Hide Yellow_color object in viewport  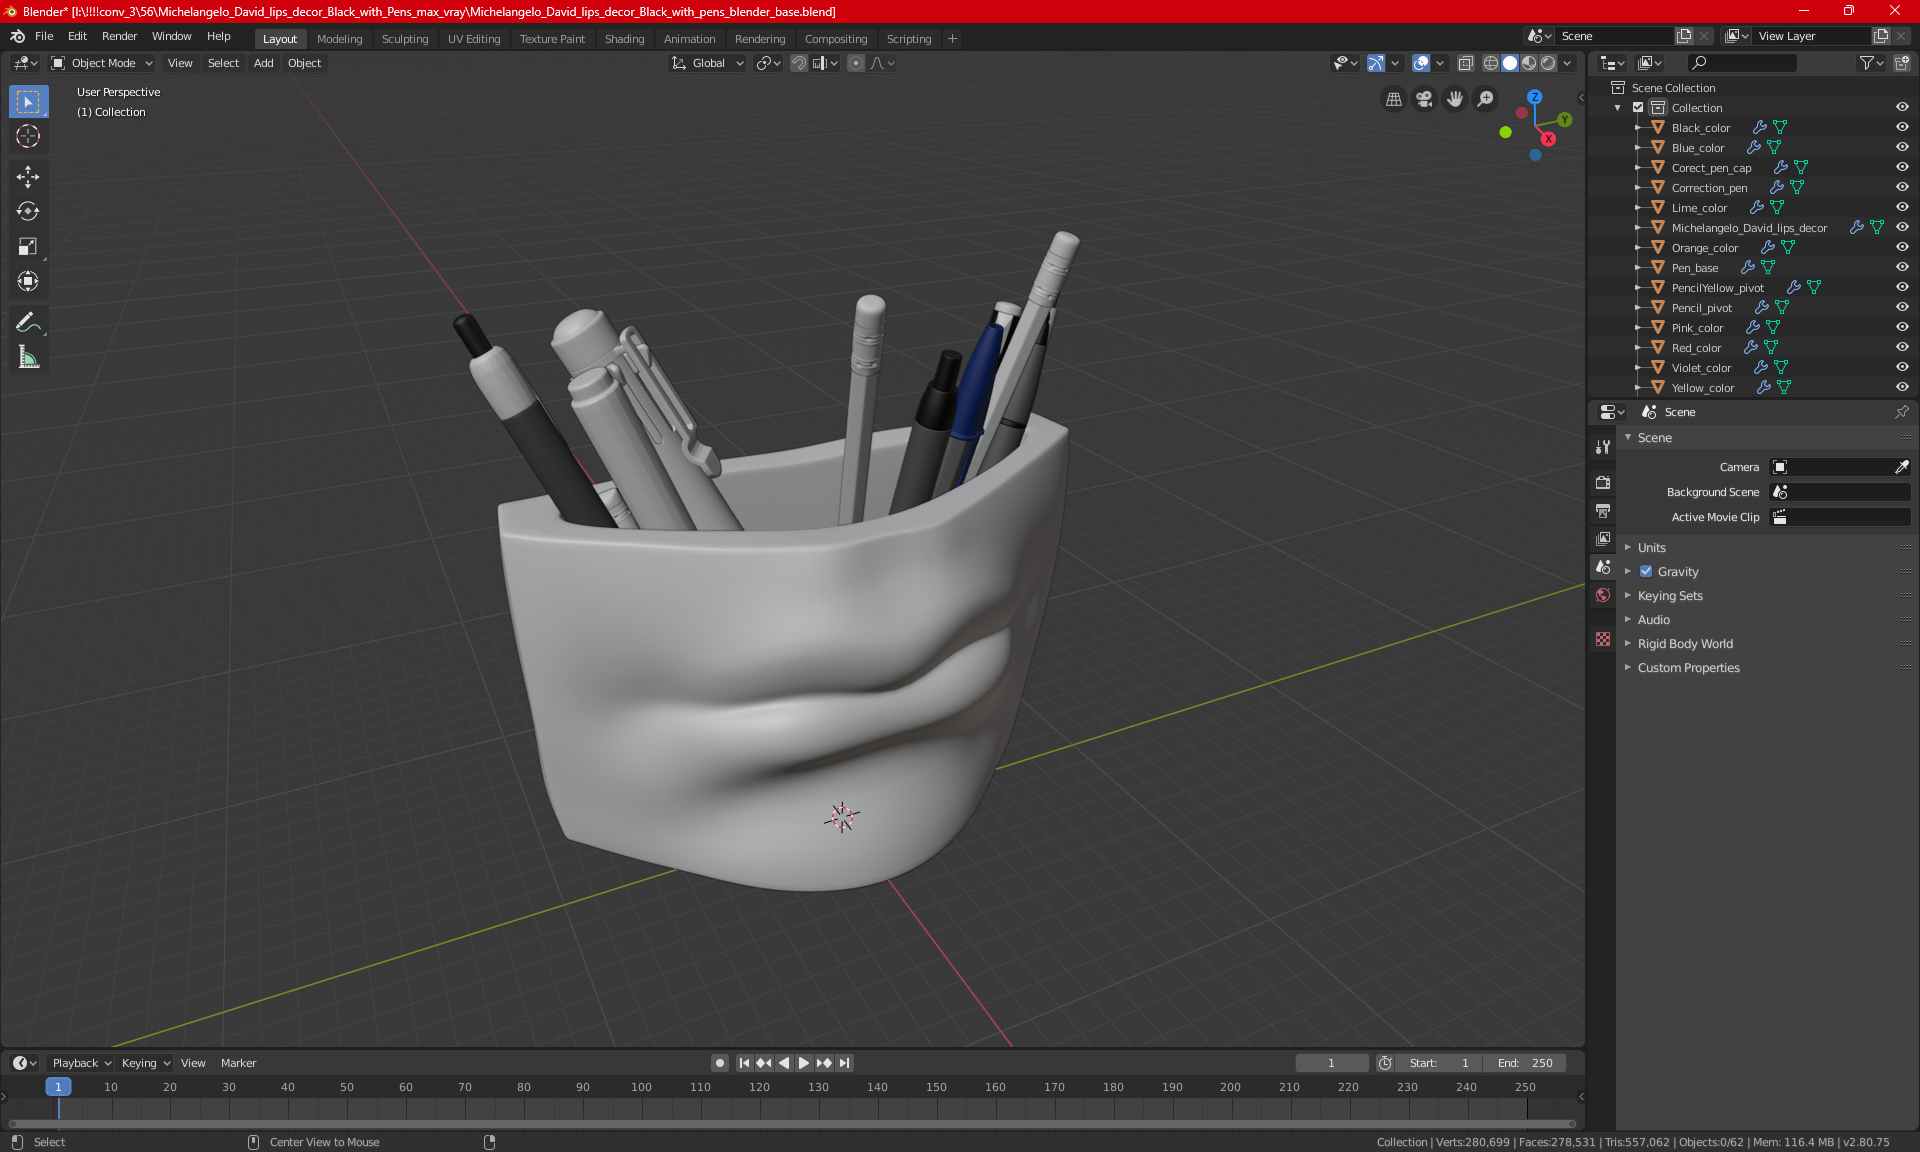pos(1902,388)
